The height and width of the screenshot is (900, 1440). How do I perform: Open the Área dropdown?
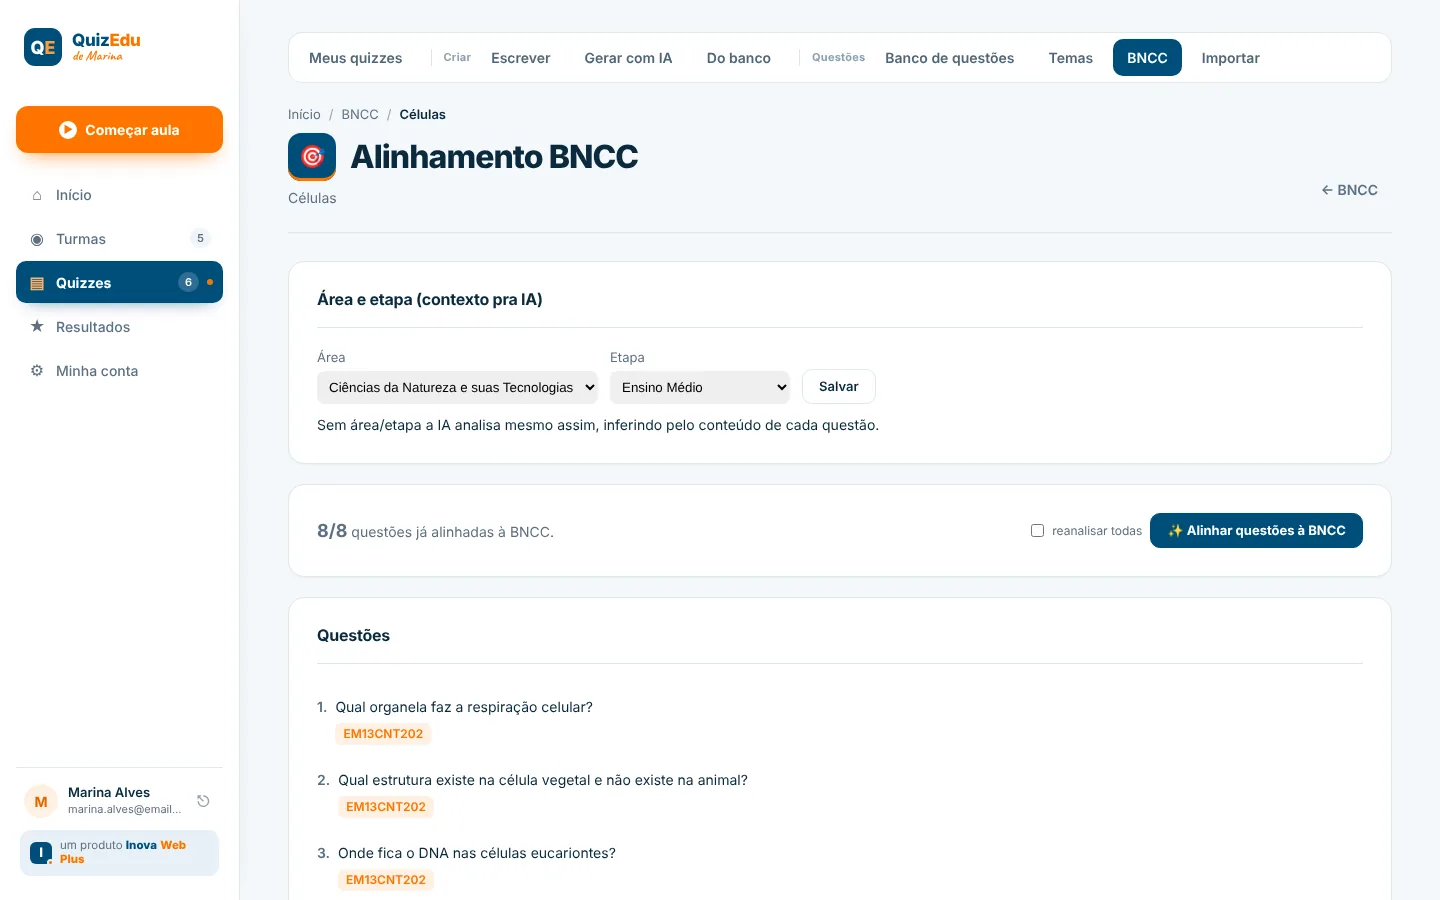[x=457, y=387]
